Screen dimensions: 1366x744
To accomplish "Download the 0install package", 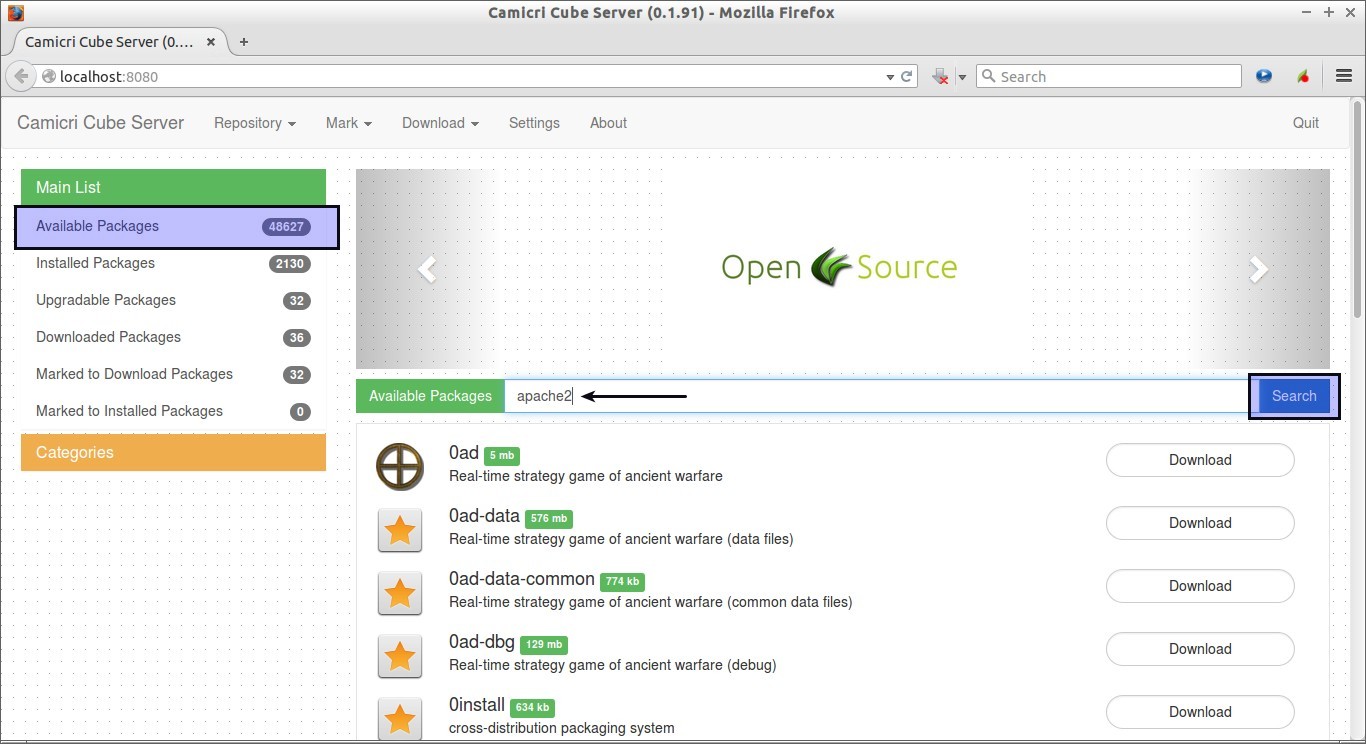I will click(x=1200, y=712).
